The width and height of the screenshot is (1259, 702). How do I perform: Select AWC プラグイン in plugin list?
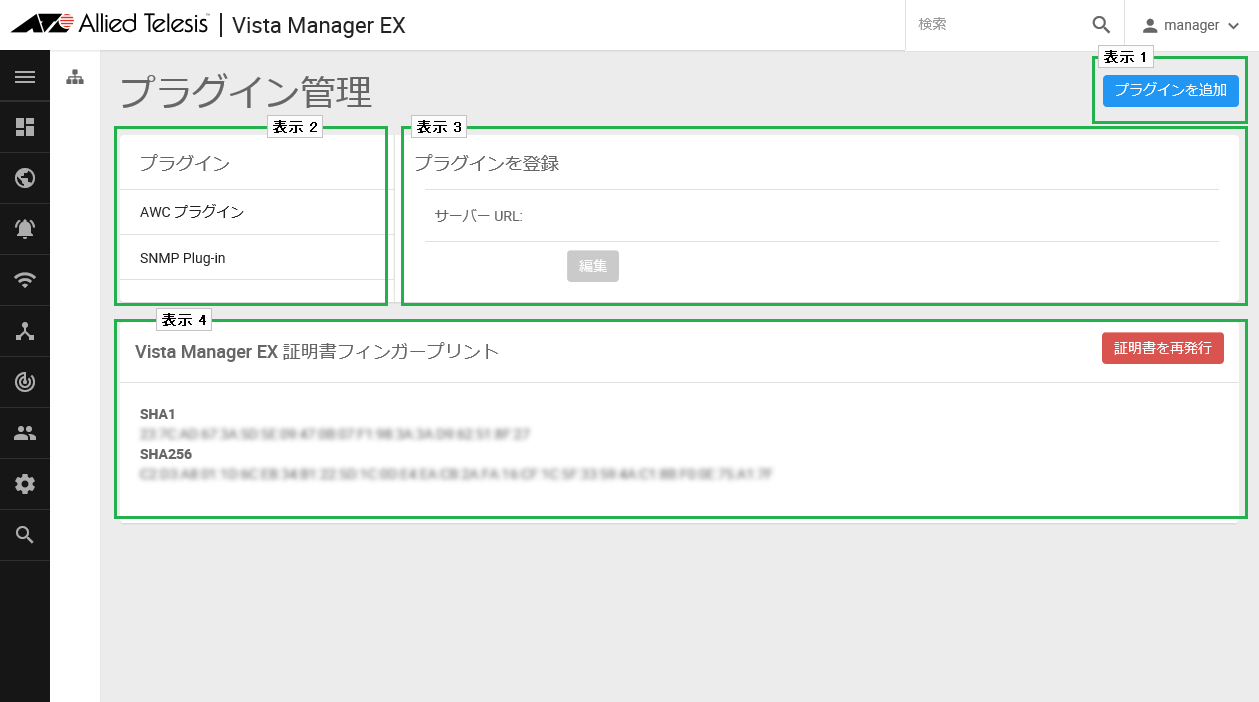(x=253, y=212)
